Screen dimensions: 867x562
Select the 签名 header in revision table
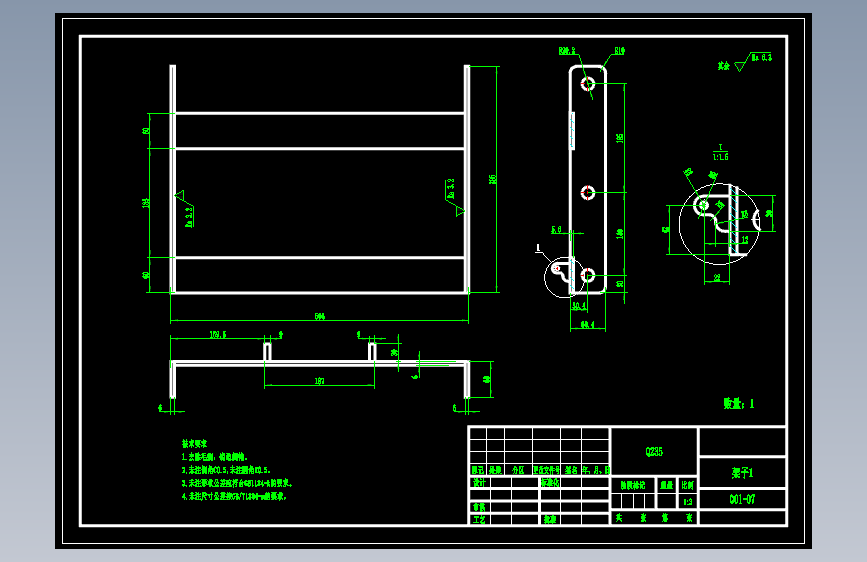[571, 470]
